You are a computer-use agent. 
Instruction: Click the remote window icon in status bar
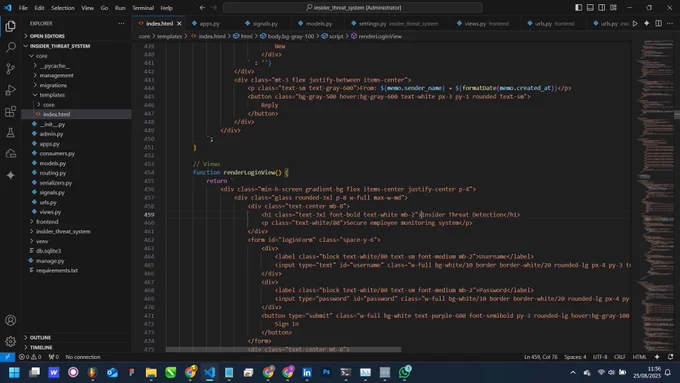pos(7,357)
